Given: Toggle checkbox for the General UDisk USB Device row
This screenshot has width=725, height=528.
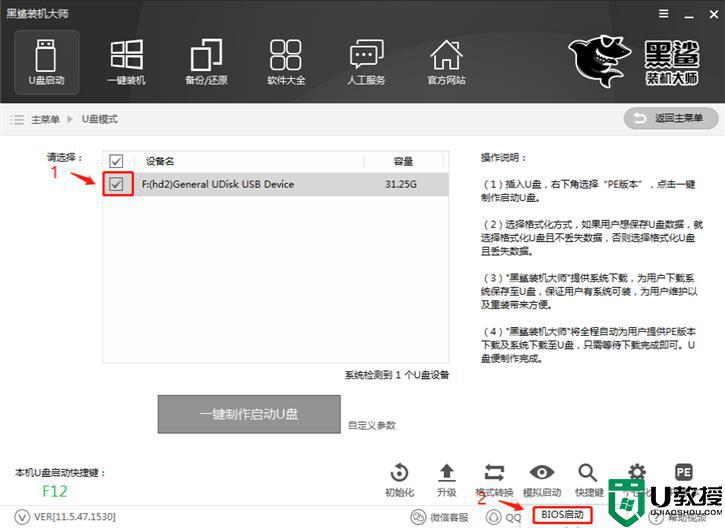Looking at the screenshot, I should coord(116,184).
